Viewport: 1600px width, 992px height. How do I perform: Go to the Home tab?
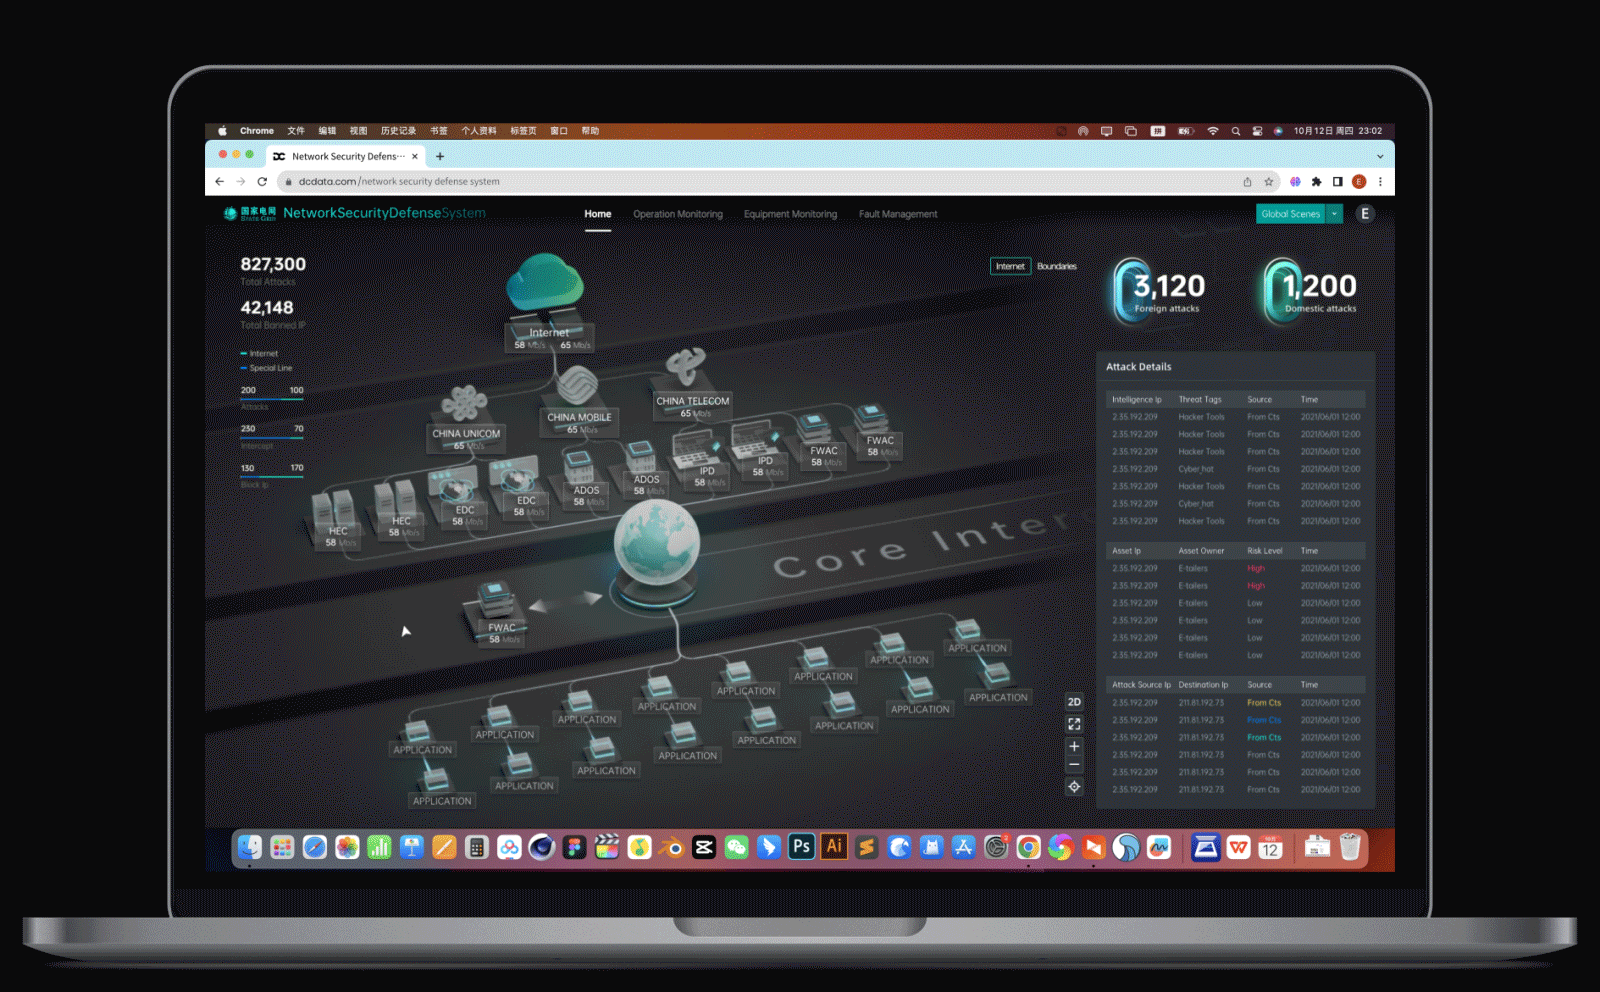[x=598, y=214]
